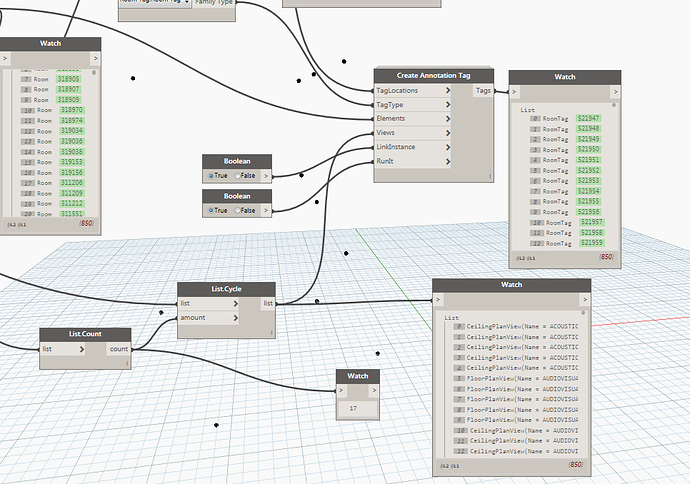Click RoomTag element ID 521956
Viewport: 690px width, 484px height.
point(588,212)
